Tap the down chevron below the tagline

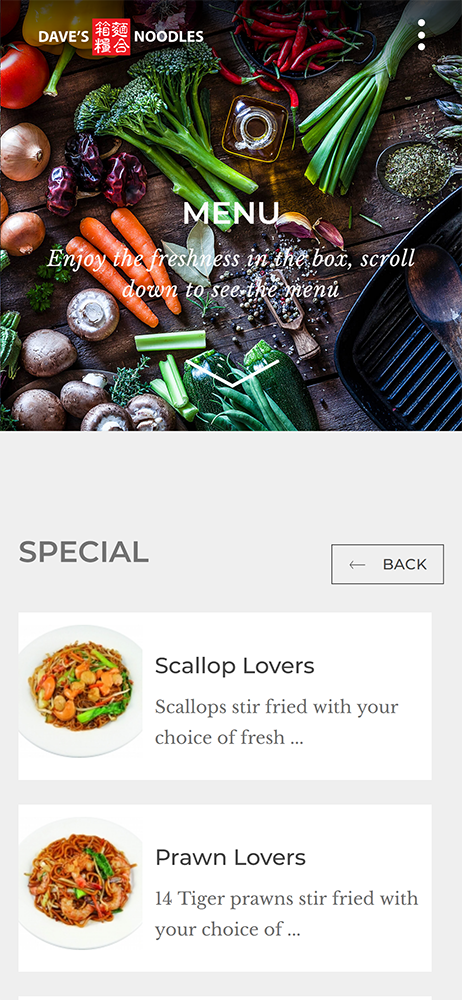(x=233, y=373)
